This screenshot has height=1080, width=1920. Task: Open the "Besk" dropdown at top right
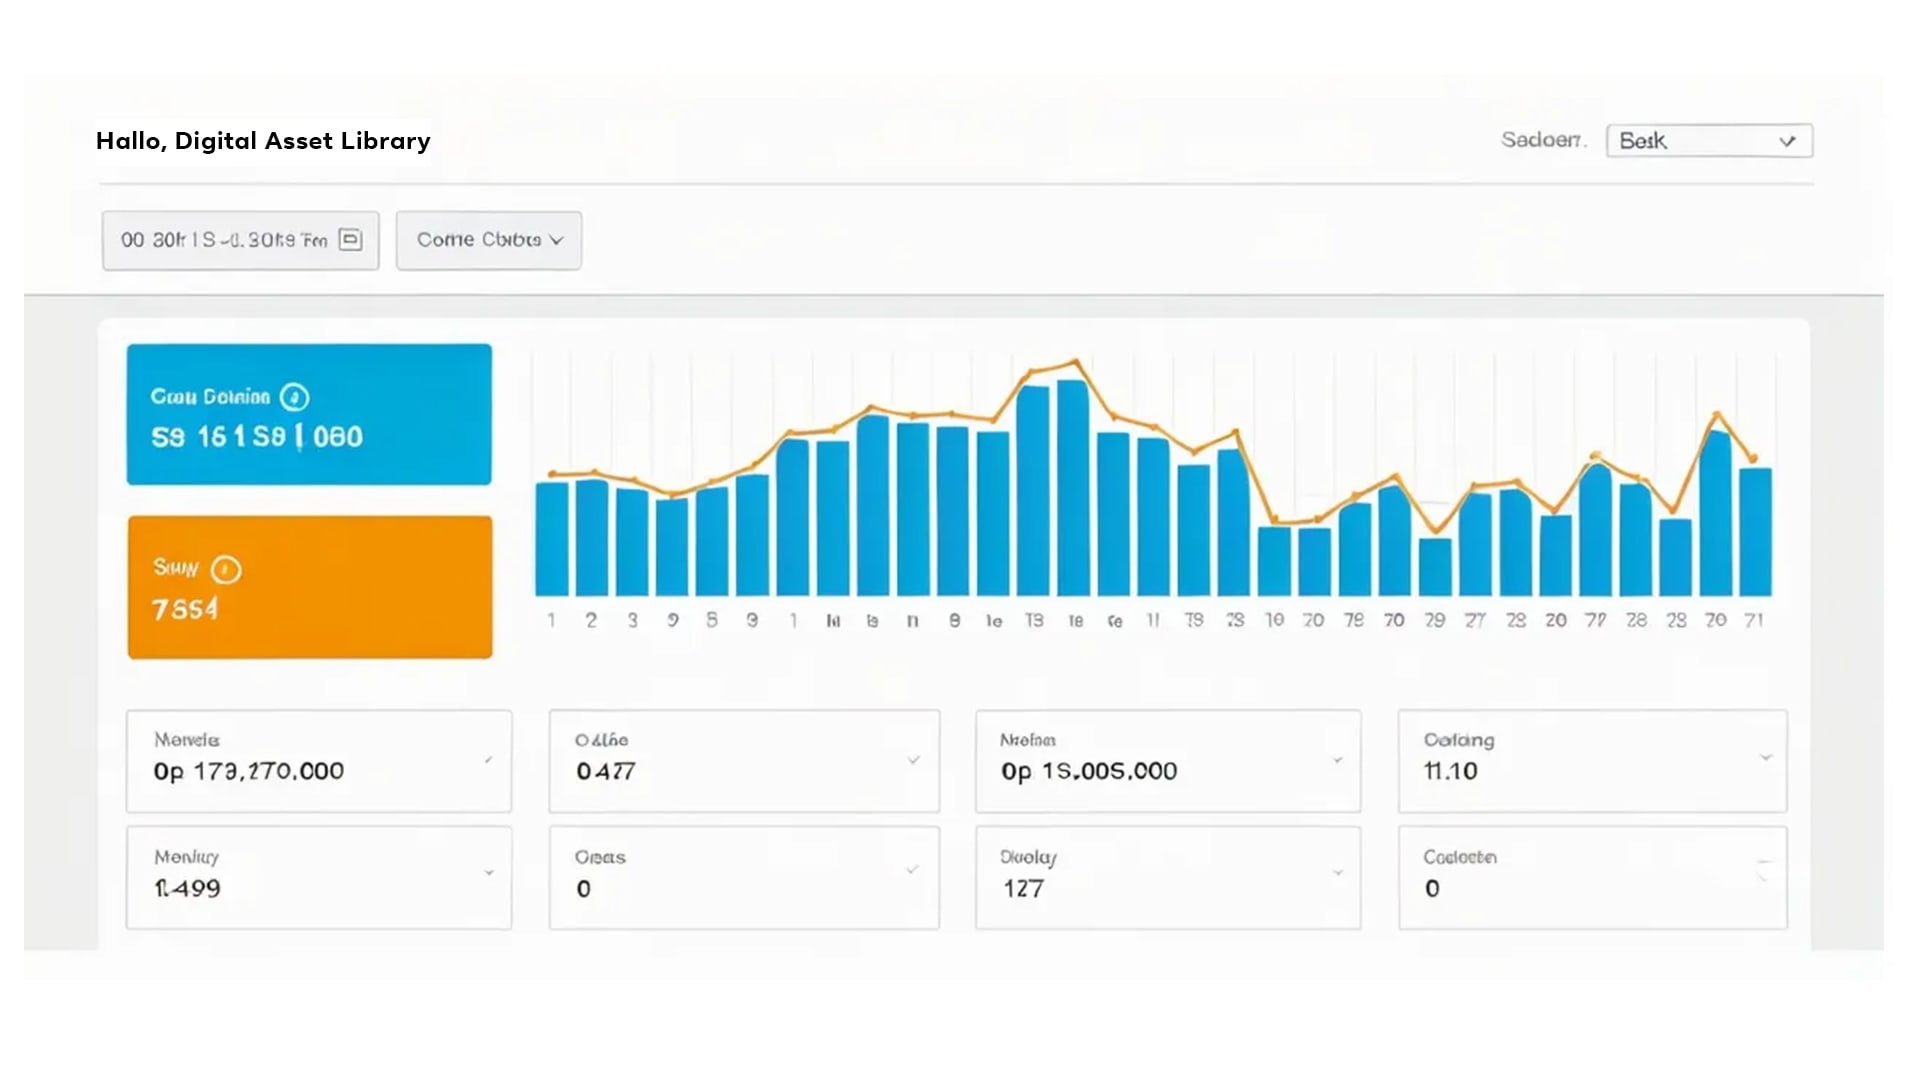pos(1709,141)
